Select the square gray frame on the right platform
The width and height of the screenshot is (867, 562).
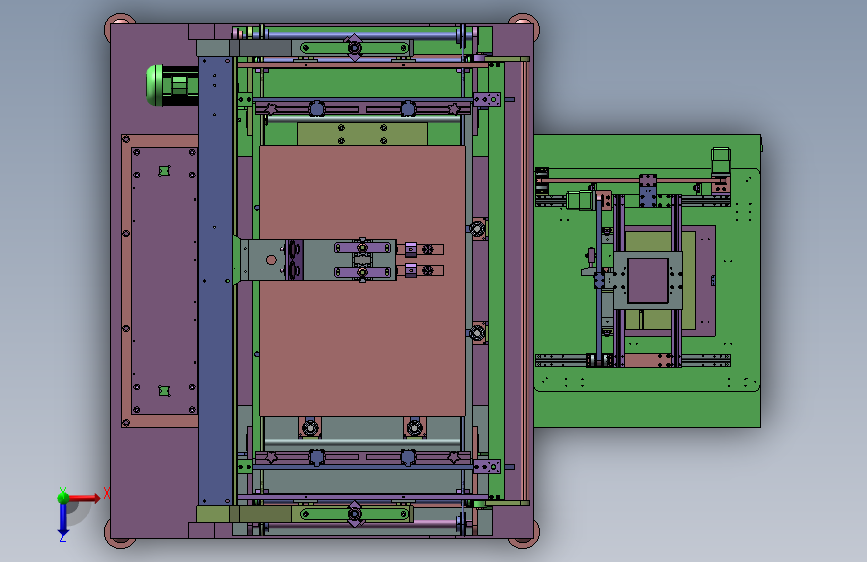(647, 280)
